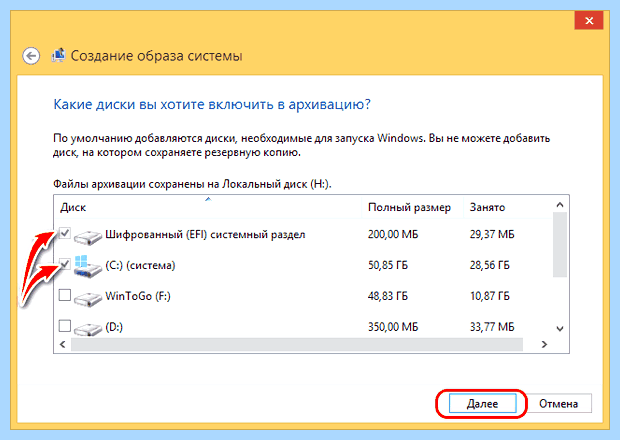620x440 pixels.
Task: Toggle the (C:) (система) checkbox
Action: [x=65, y=264]
